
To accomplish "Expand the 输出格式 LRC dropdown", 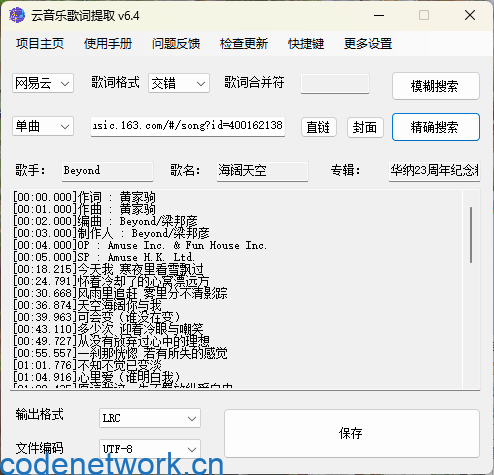I will [x=150, y=418].
